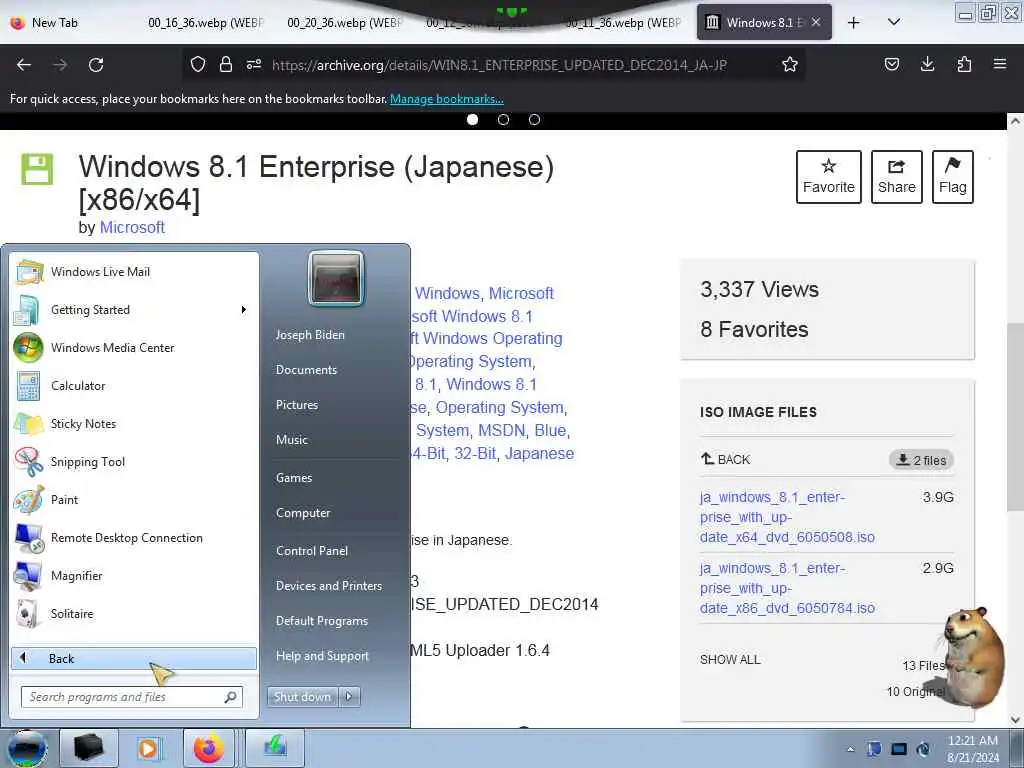Open Windows Live Mail from Start menu
Image resolution: width=1024 pixels, height=768 pixels.
click(134, 272)
